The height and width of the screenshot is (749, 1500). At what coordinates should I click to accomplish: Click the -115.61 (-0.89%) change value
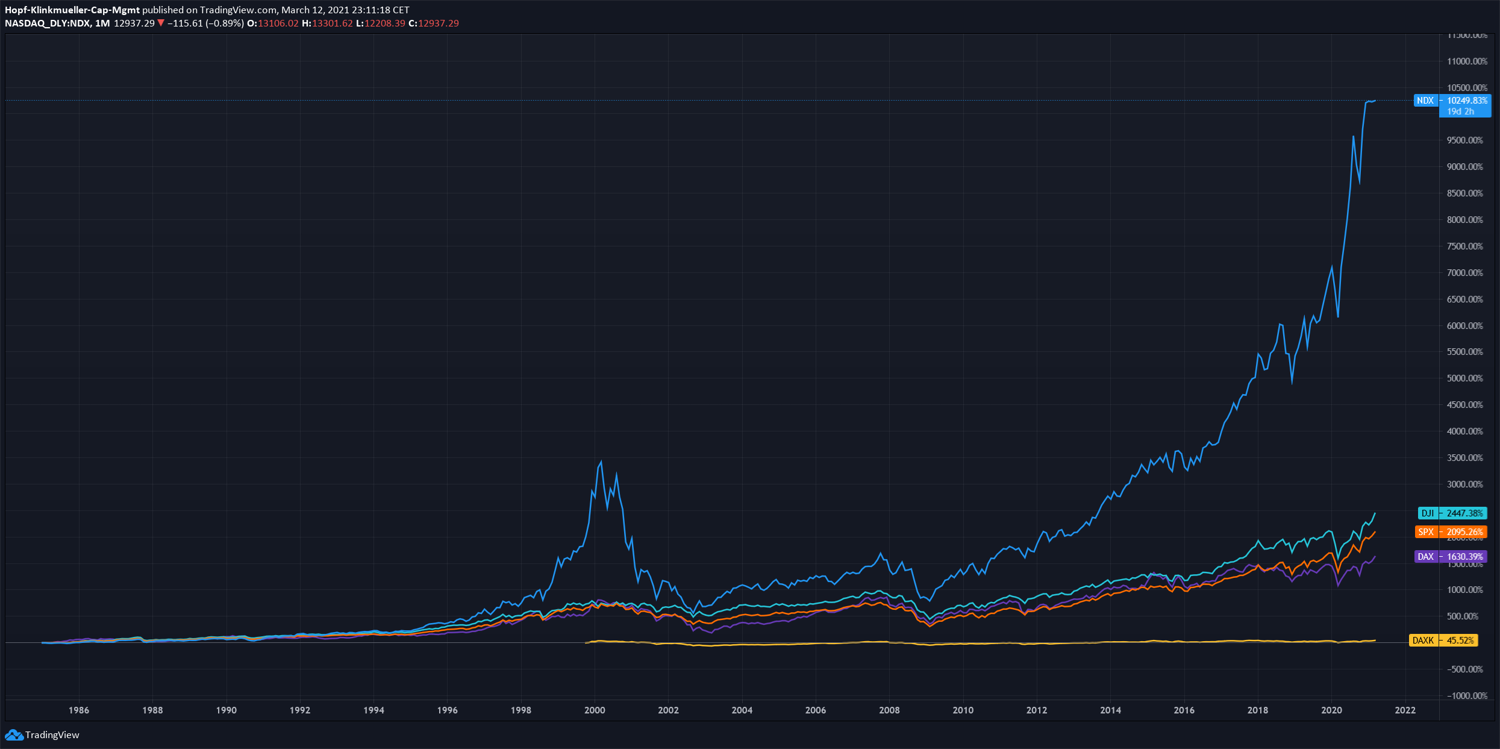coord(207,23)
